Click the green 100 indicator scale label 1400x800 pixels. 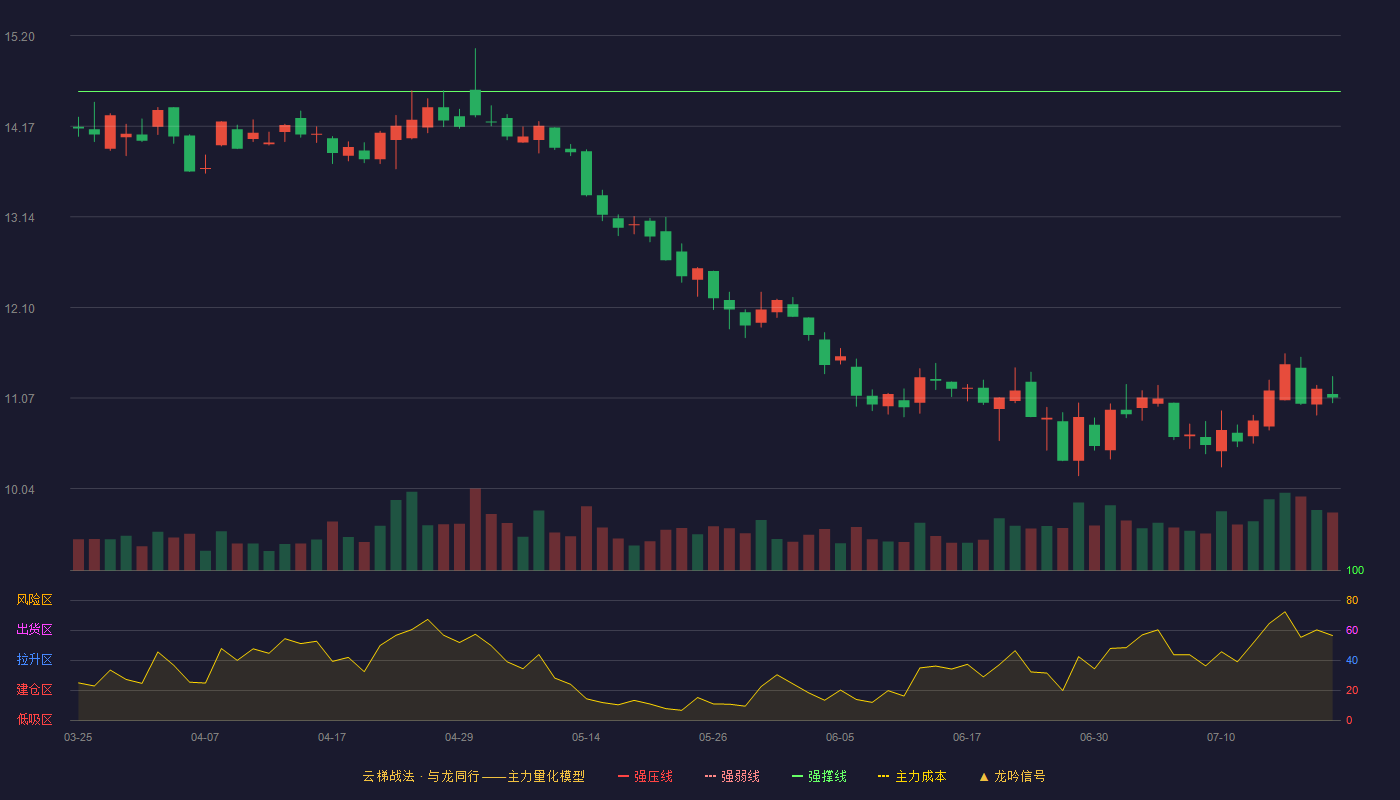point(1354,570)
